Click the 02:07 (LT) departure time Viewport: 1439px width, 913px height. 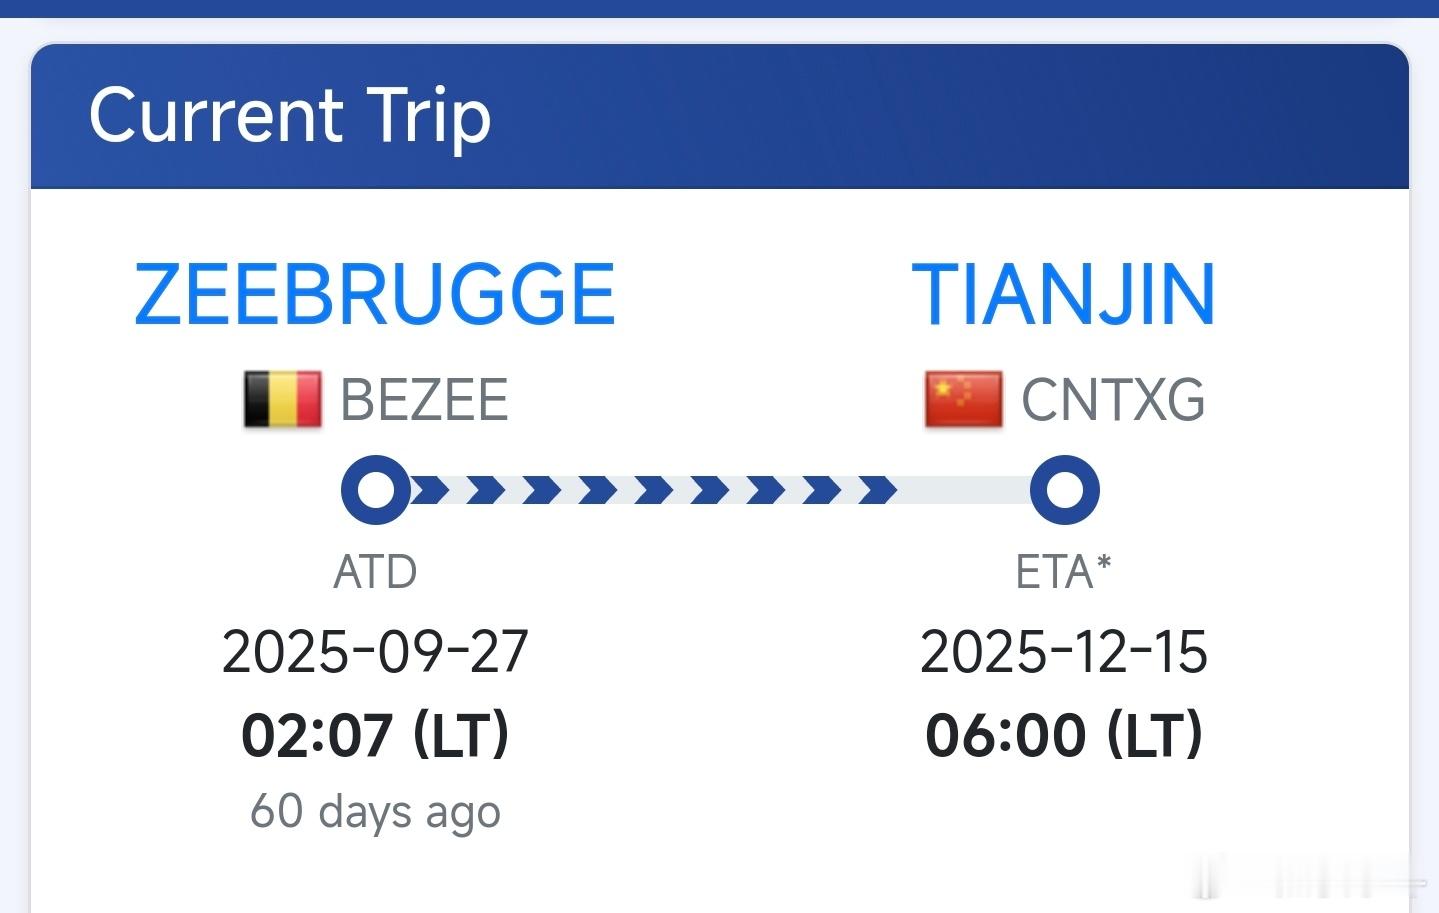(375, 735)
